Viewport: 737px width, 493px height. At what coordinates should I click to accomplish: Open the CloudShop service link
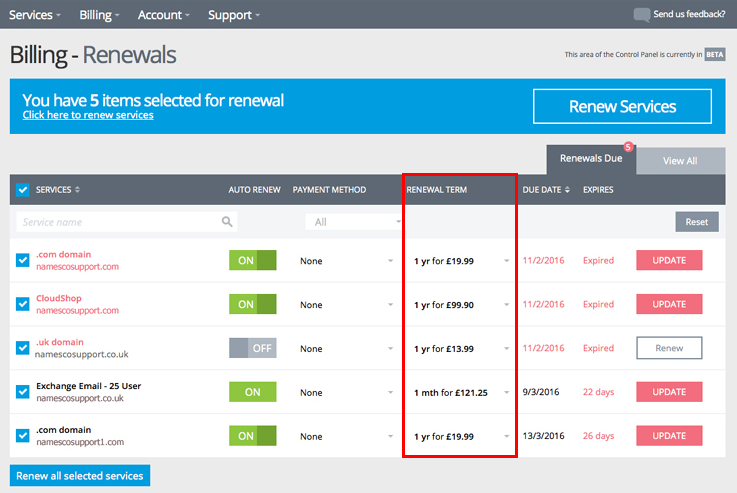coord(59,298)
